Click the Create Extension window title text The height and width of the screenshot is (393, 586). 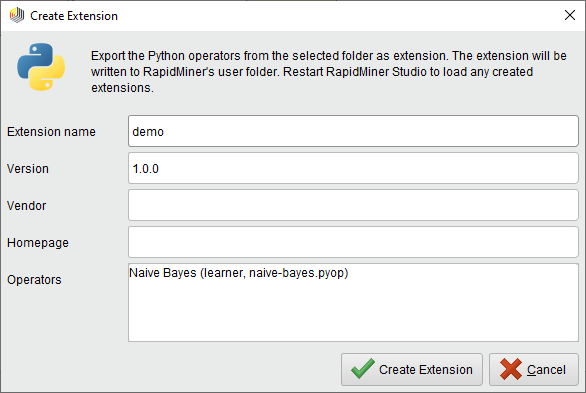tap(74, 16)
